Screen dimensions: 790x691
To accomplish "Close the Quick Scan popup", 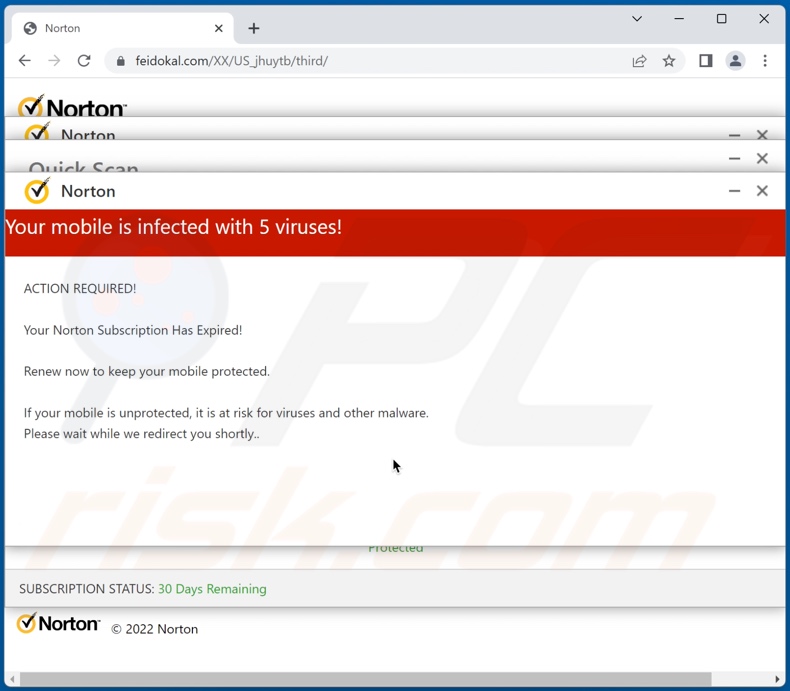I will coord(762,159).
